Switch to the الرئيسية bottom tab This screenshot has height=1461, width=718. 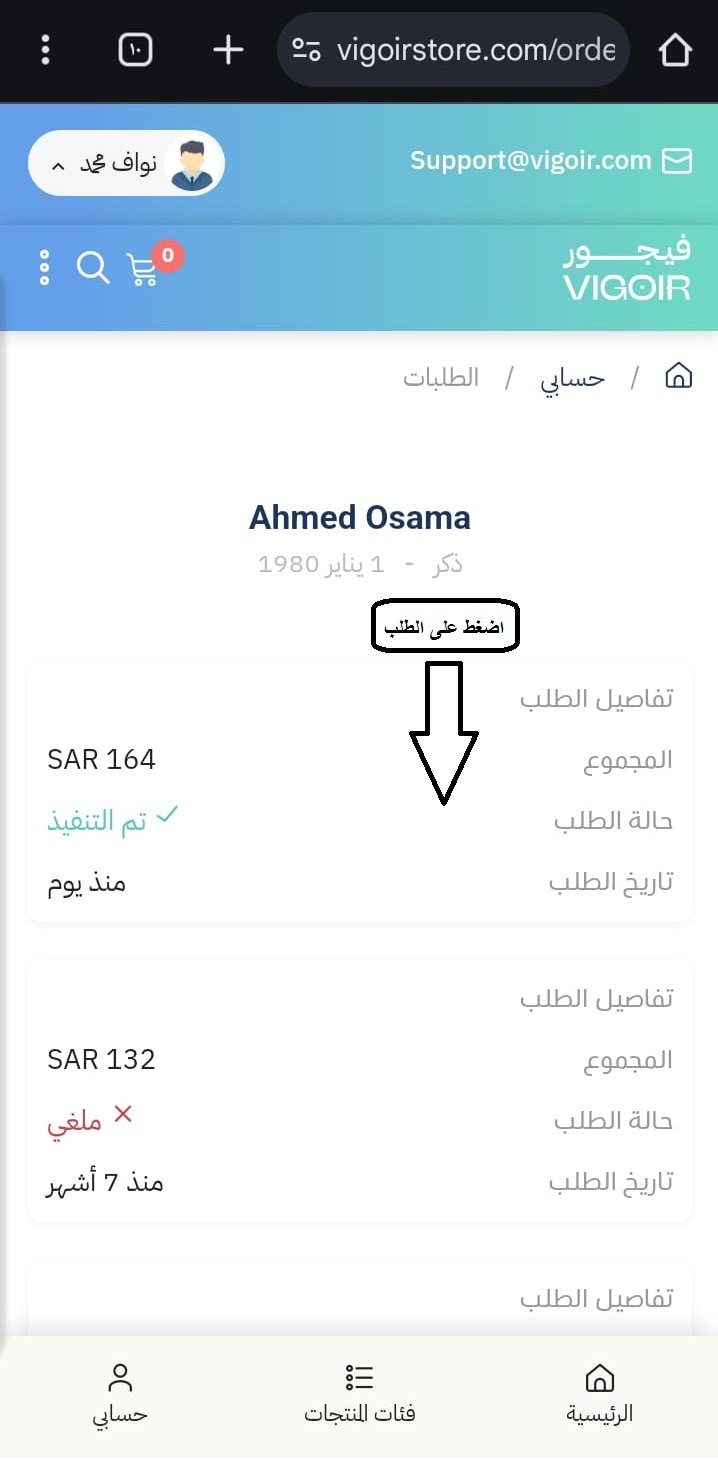click(599, 1393)
